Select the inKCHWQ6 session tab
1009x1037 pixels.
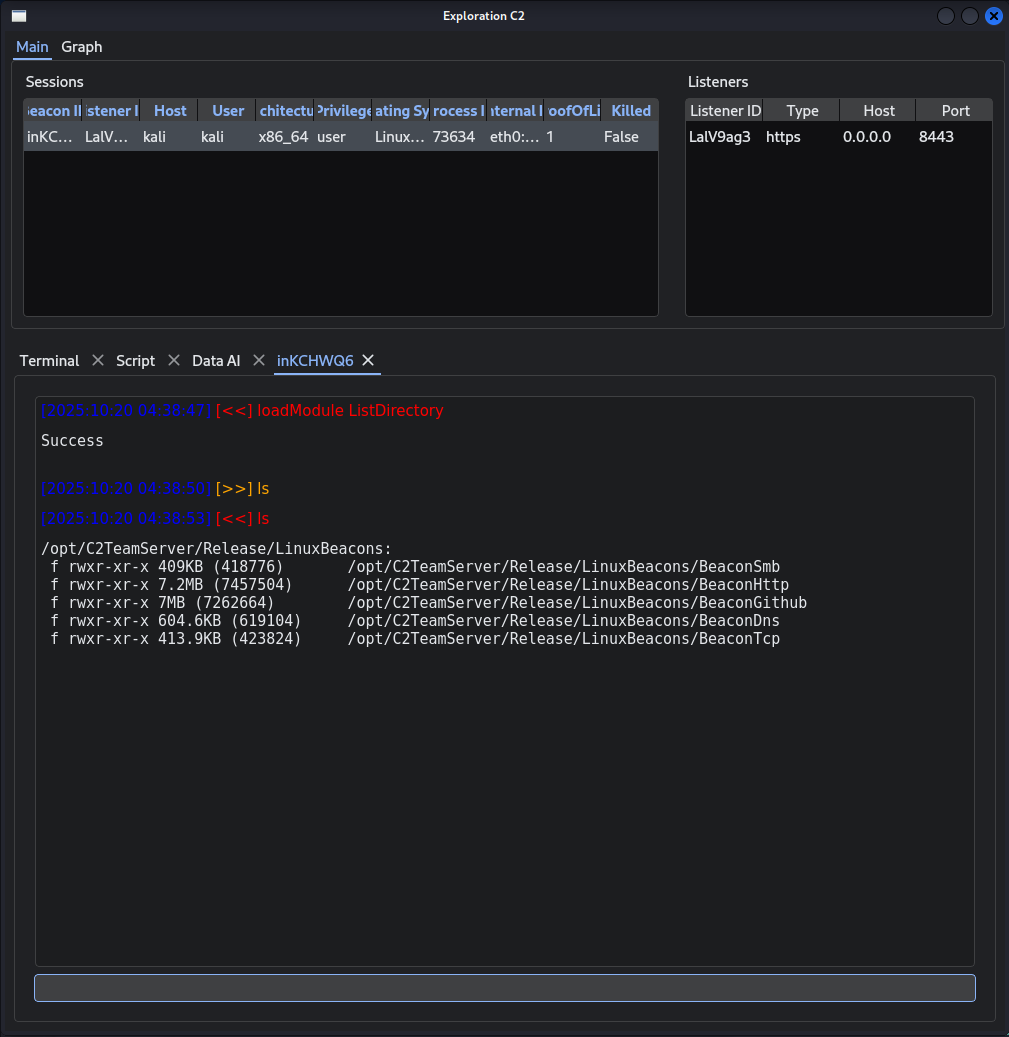tap(314, 360)
